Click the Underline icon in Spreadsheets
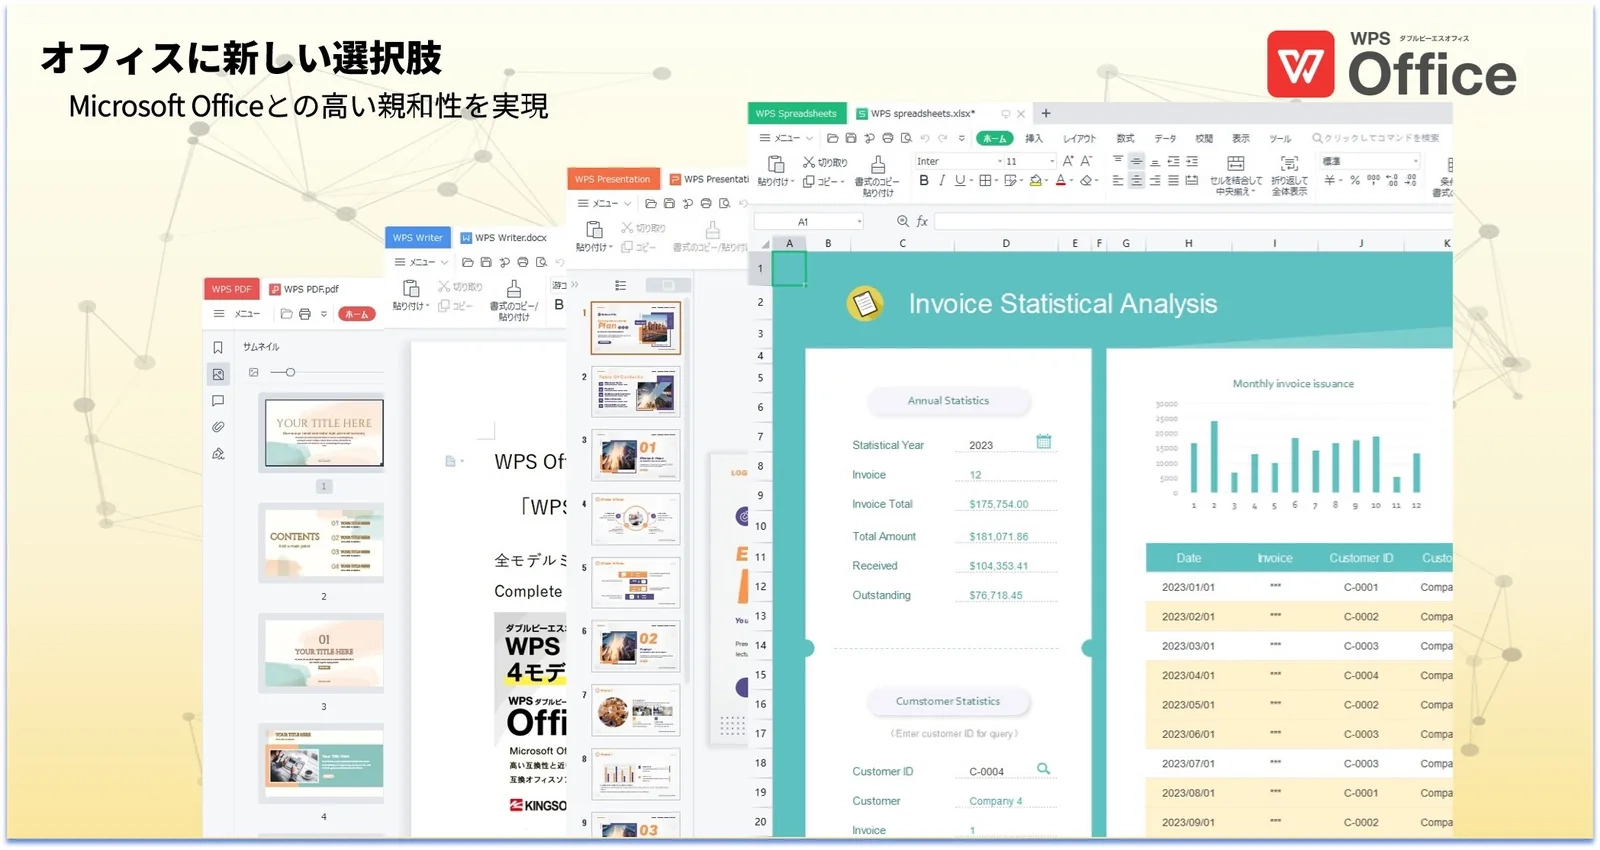Viewport: 1600px width, 850px height. 959,180
